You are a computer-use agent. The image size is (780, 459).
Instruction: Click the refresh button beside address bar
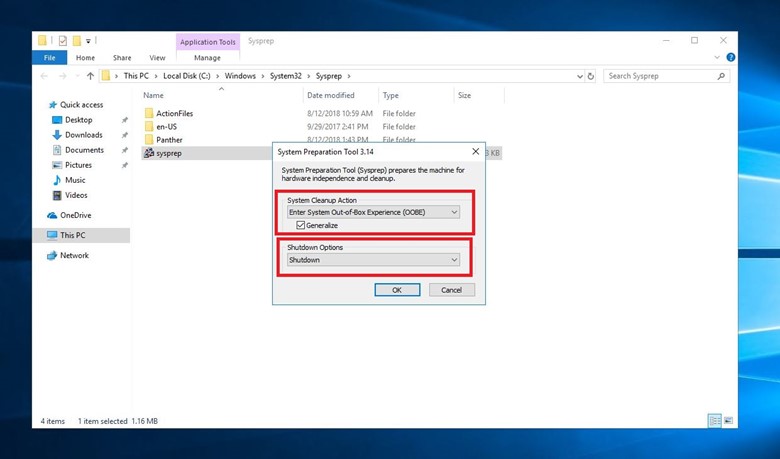(x=591, y=76)
